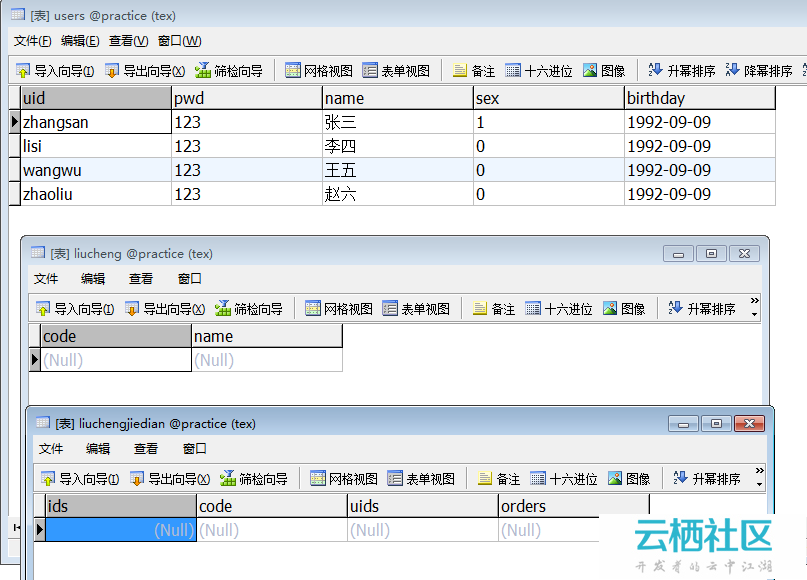The image size is (807, 580).
Task: Open Import Wizard in liucheng window
Action: click(75, 309)
